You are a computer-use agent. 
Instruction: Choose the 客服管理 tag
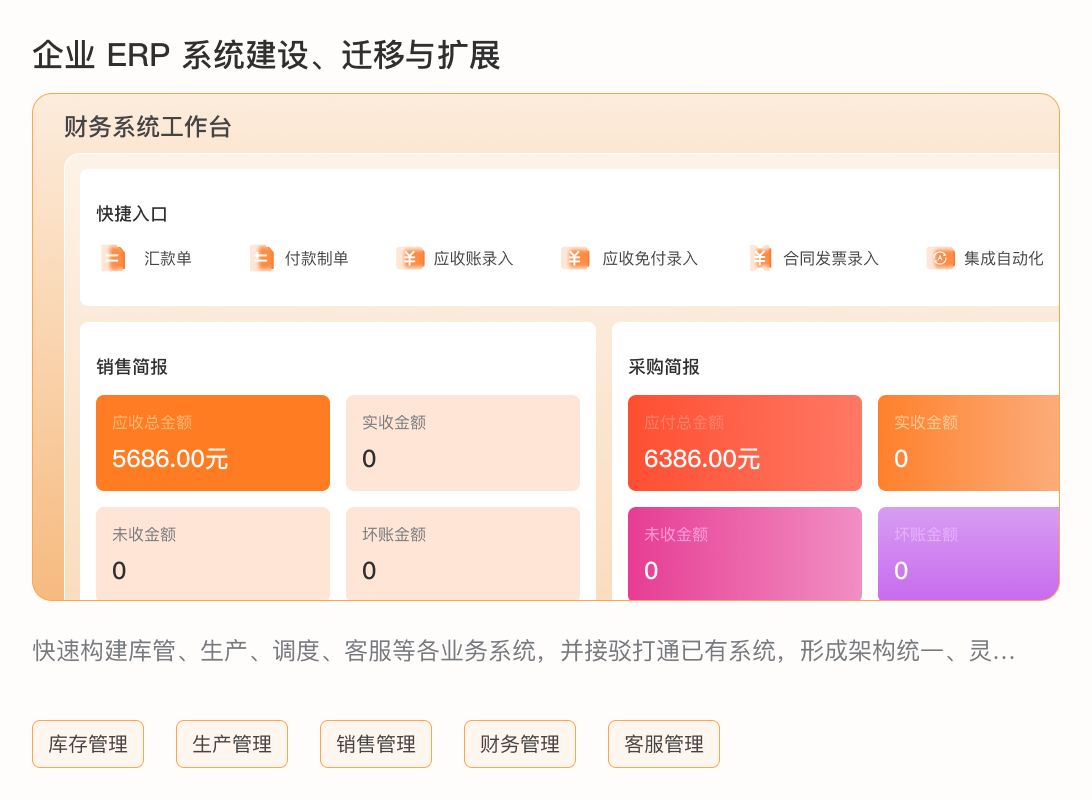(x=664, y=744)
